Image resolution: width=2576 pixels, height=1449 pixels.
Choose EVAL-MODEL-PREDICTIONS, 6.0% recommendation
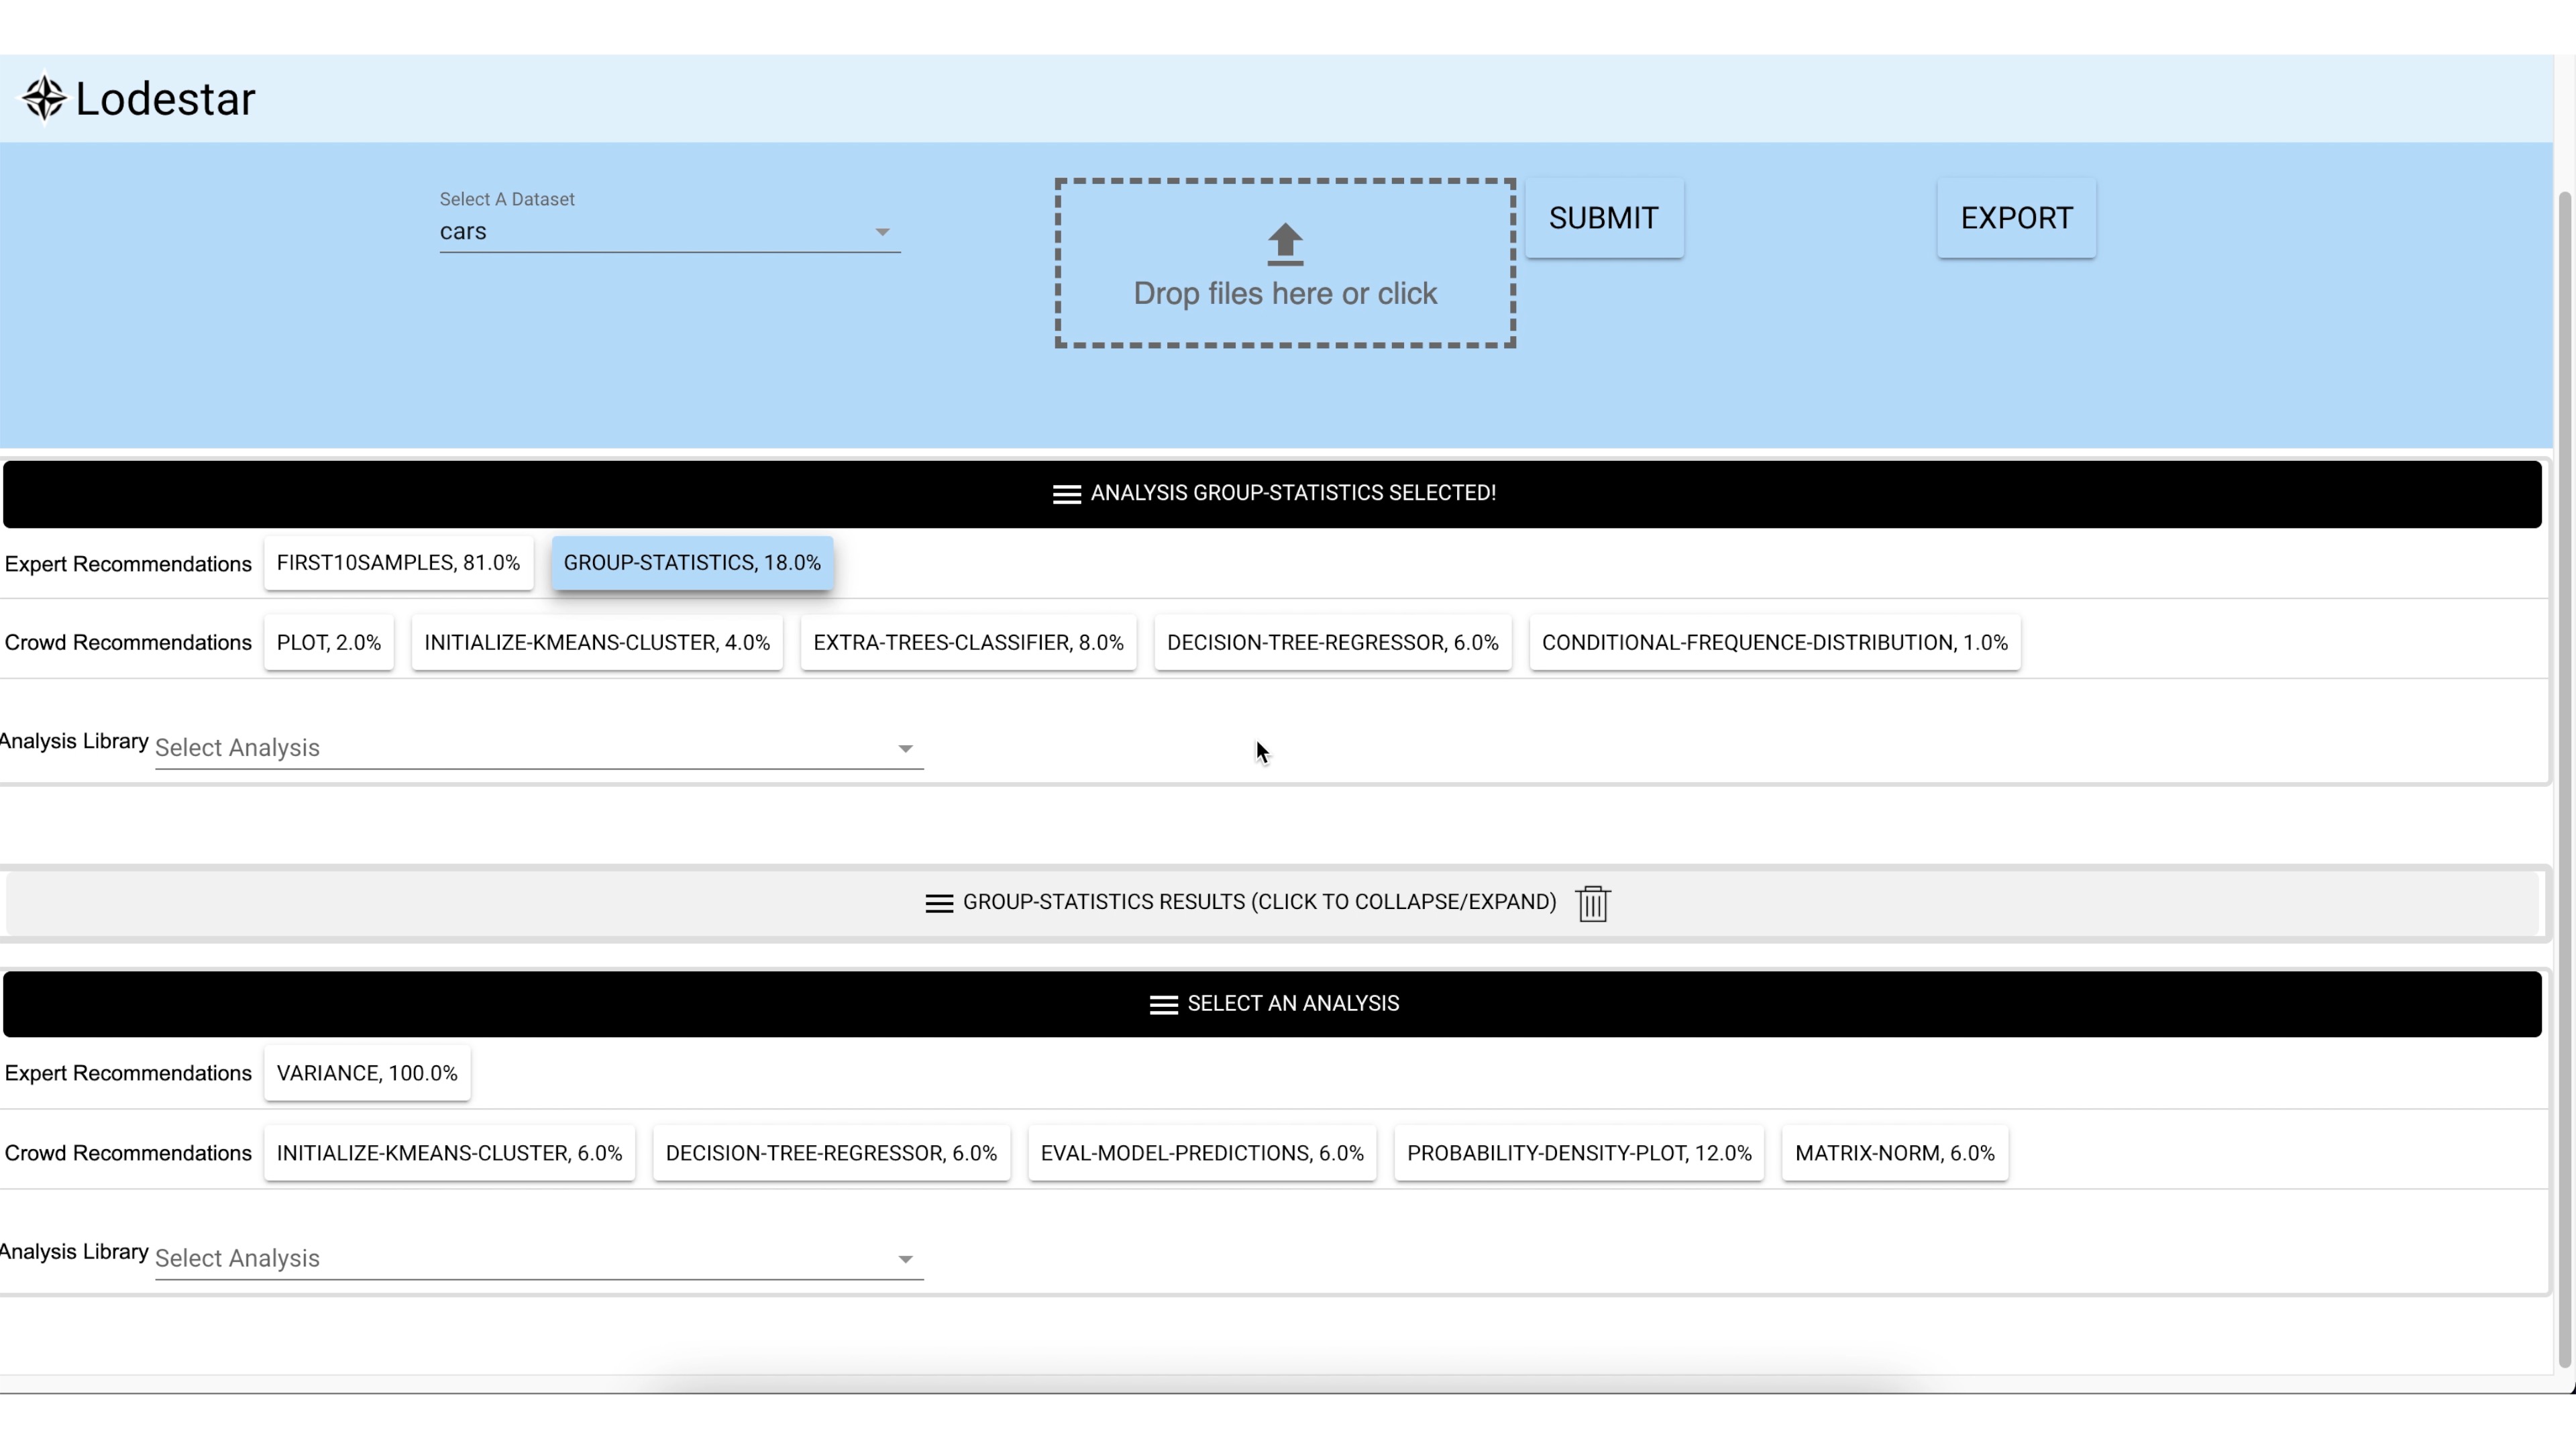[x=1202, y=1153]
